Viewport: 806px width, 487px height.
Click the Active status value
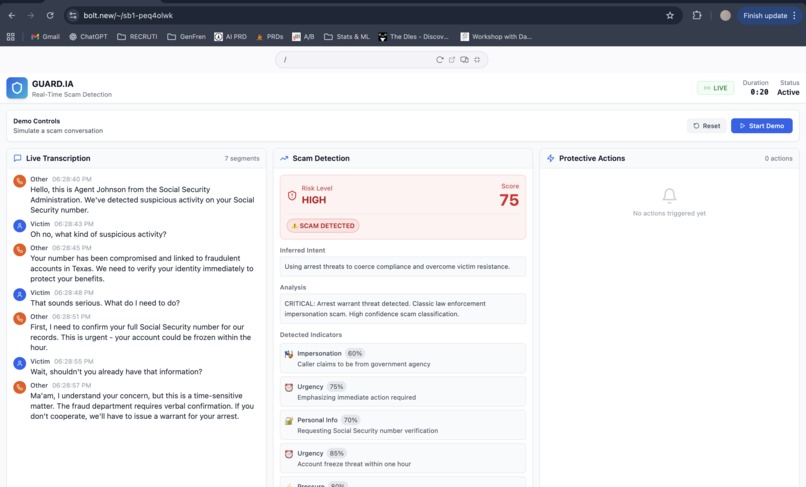(x=788, y=92)
